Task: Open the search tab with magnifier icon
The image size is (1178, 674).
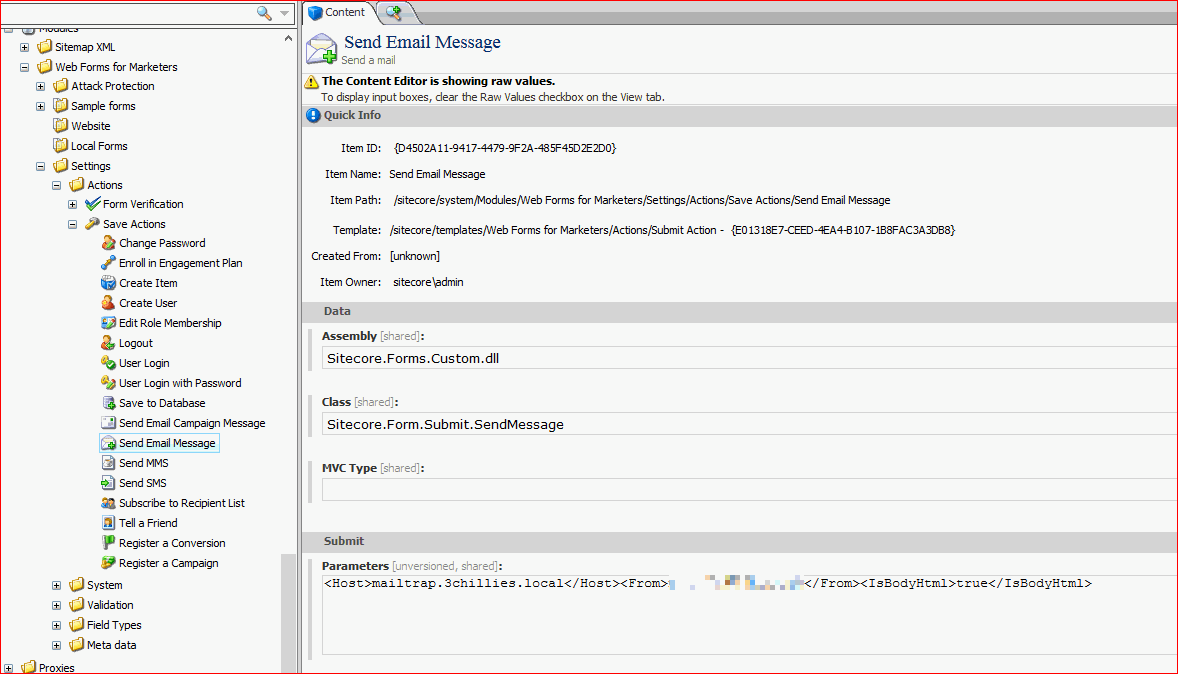Action: pyautogui.click(x=394, y=12)
